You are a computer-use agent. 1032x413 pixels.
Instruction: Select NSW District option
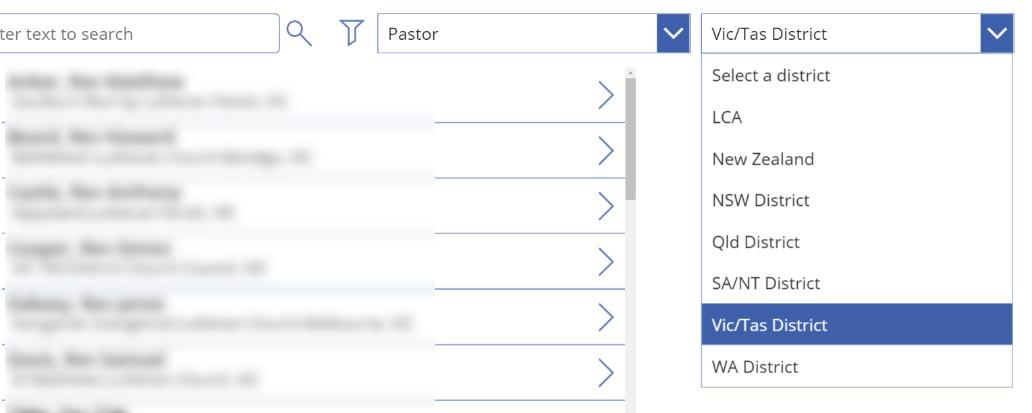[857, 200]
